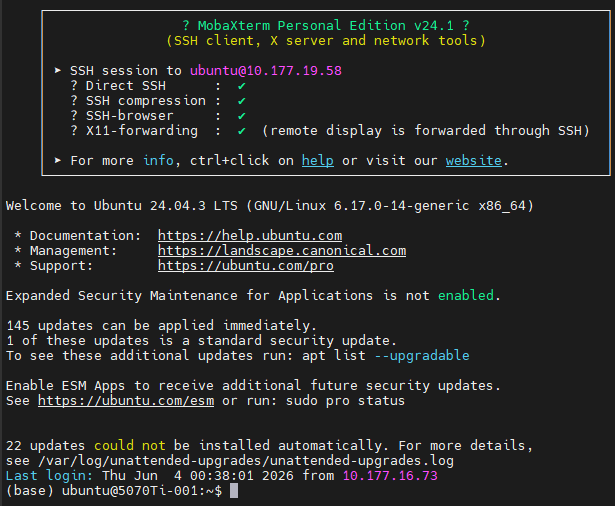Click the Enable ESM Apps line

(253, 386)
